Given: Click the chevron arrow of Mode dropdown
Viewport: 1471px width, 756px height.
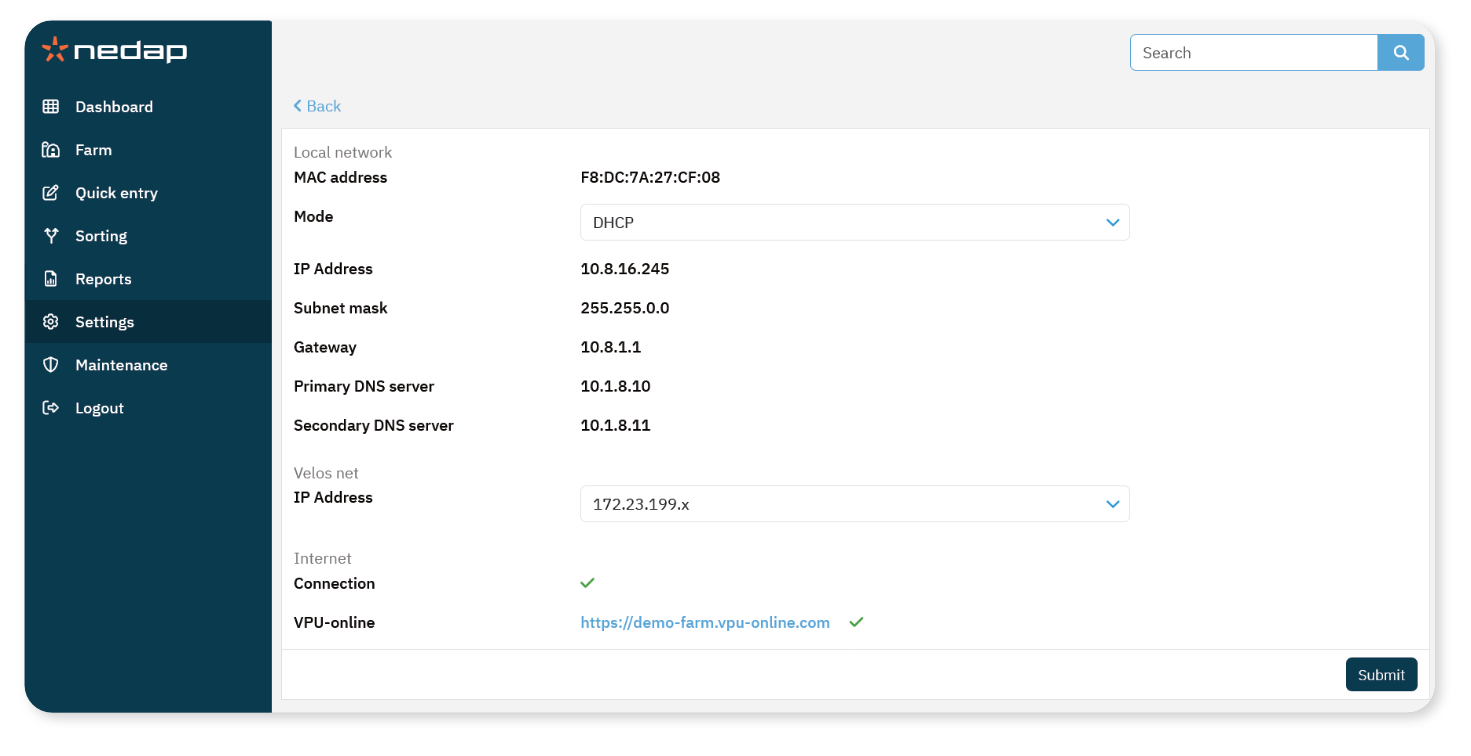Looking at the screenshot, I should [1113, 223].
